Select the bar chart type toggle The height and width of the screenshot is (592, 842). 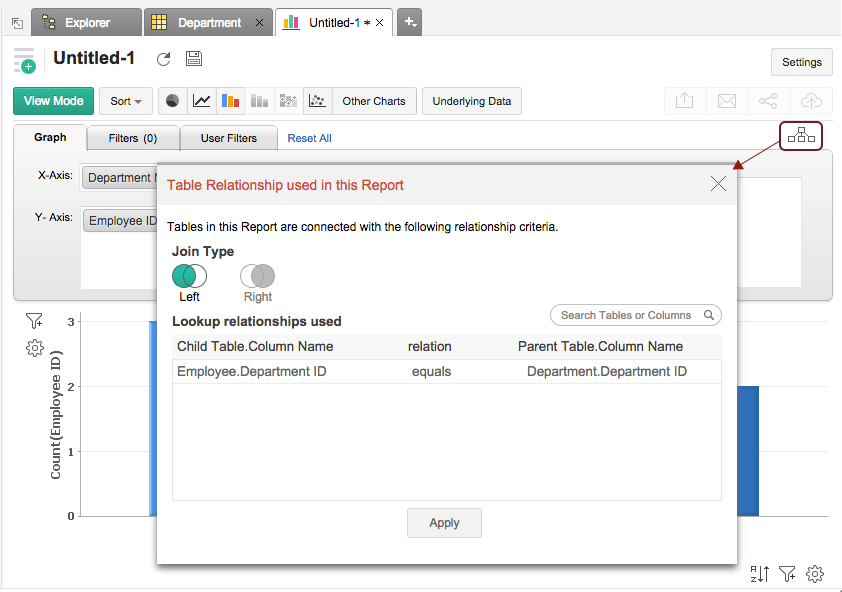(x=231, y=101)
